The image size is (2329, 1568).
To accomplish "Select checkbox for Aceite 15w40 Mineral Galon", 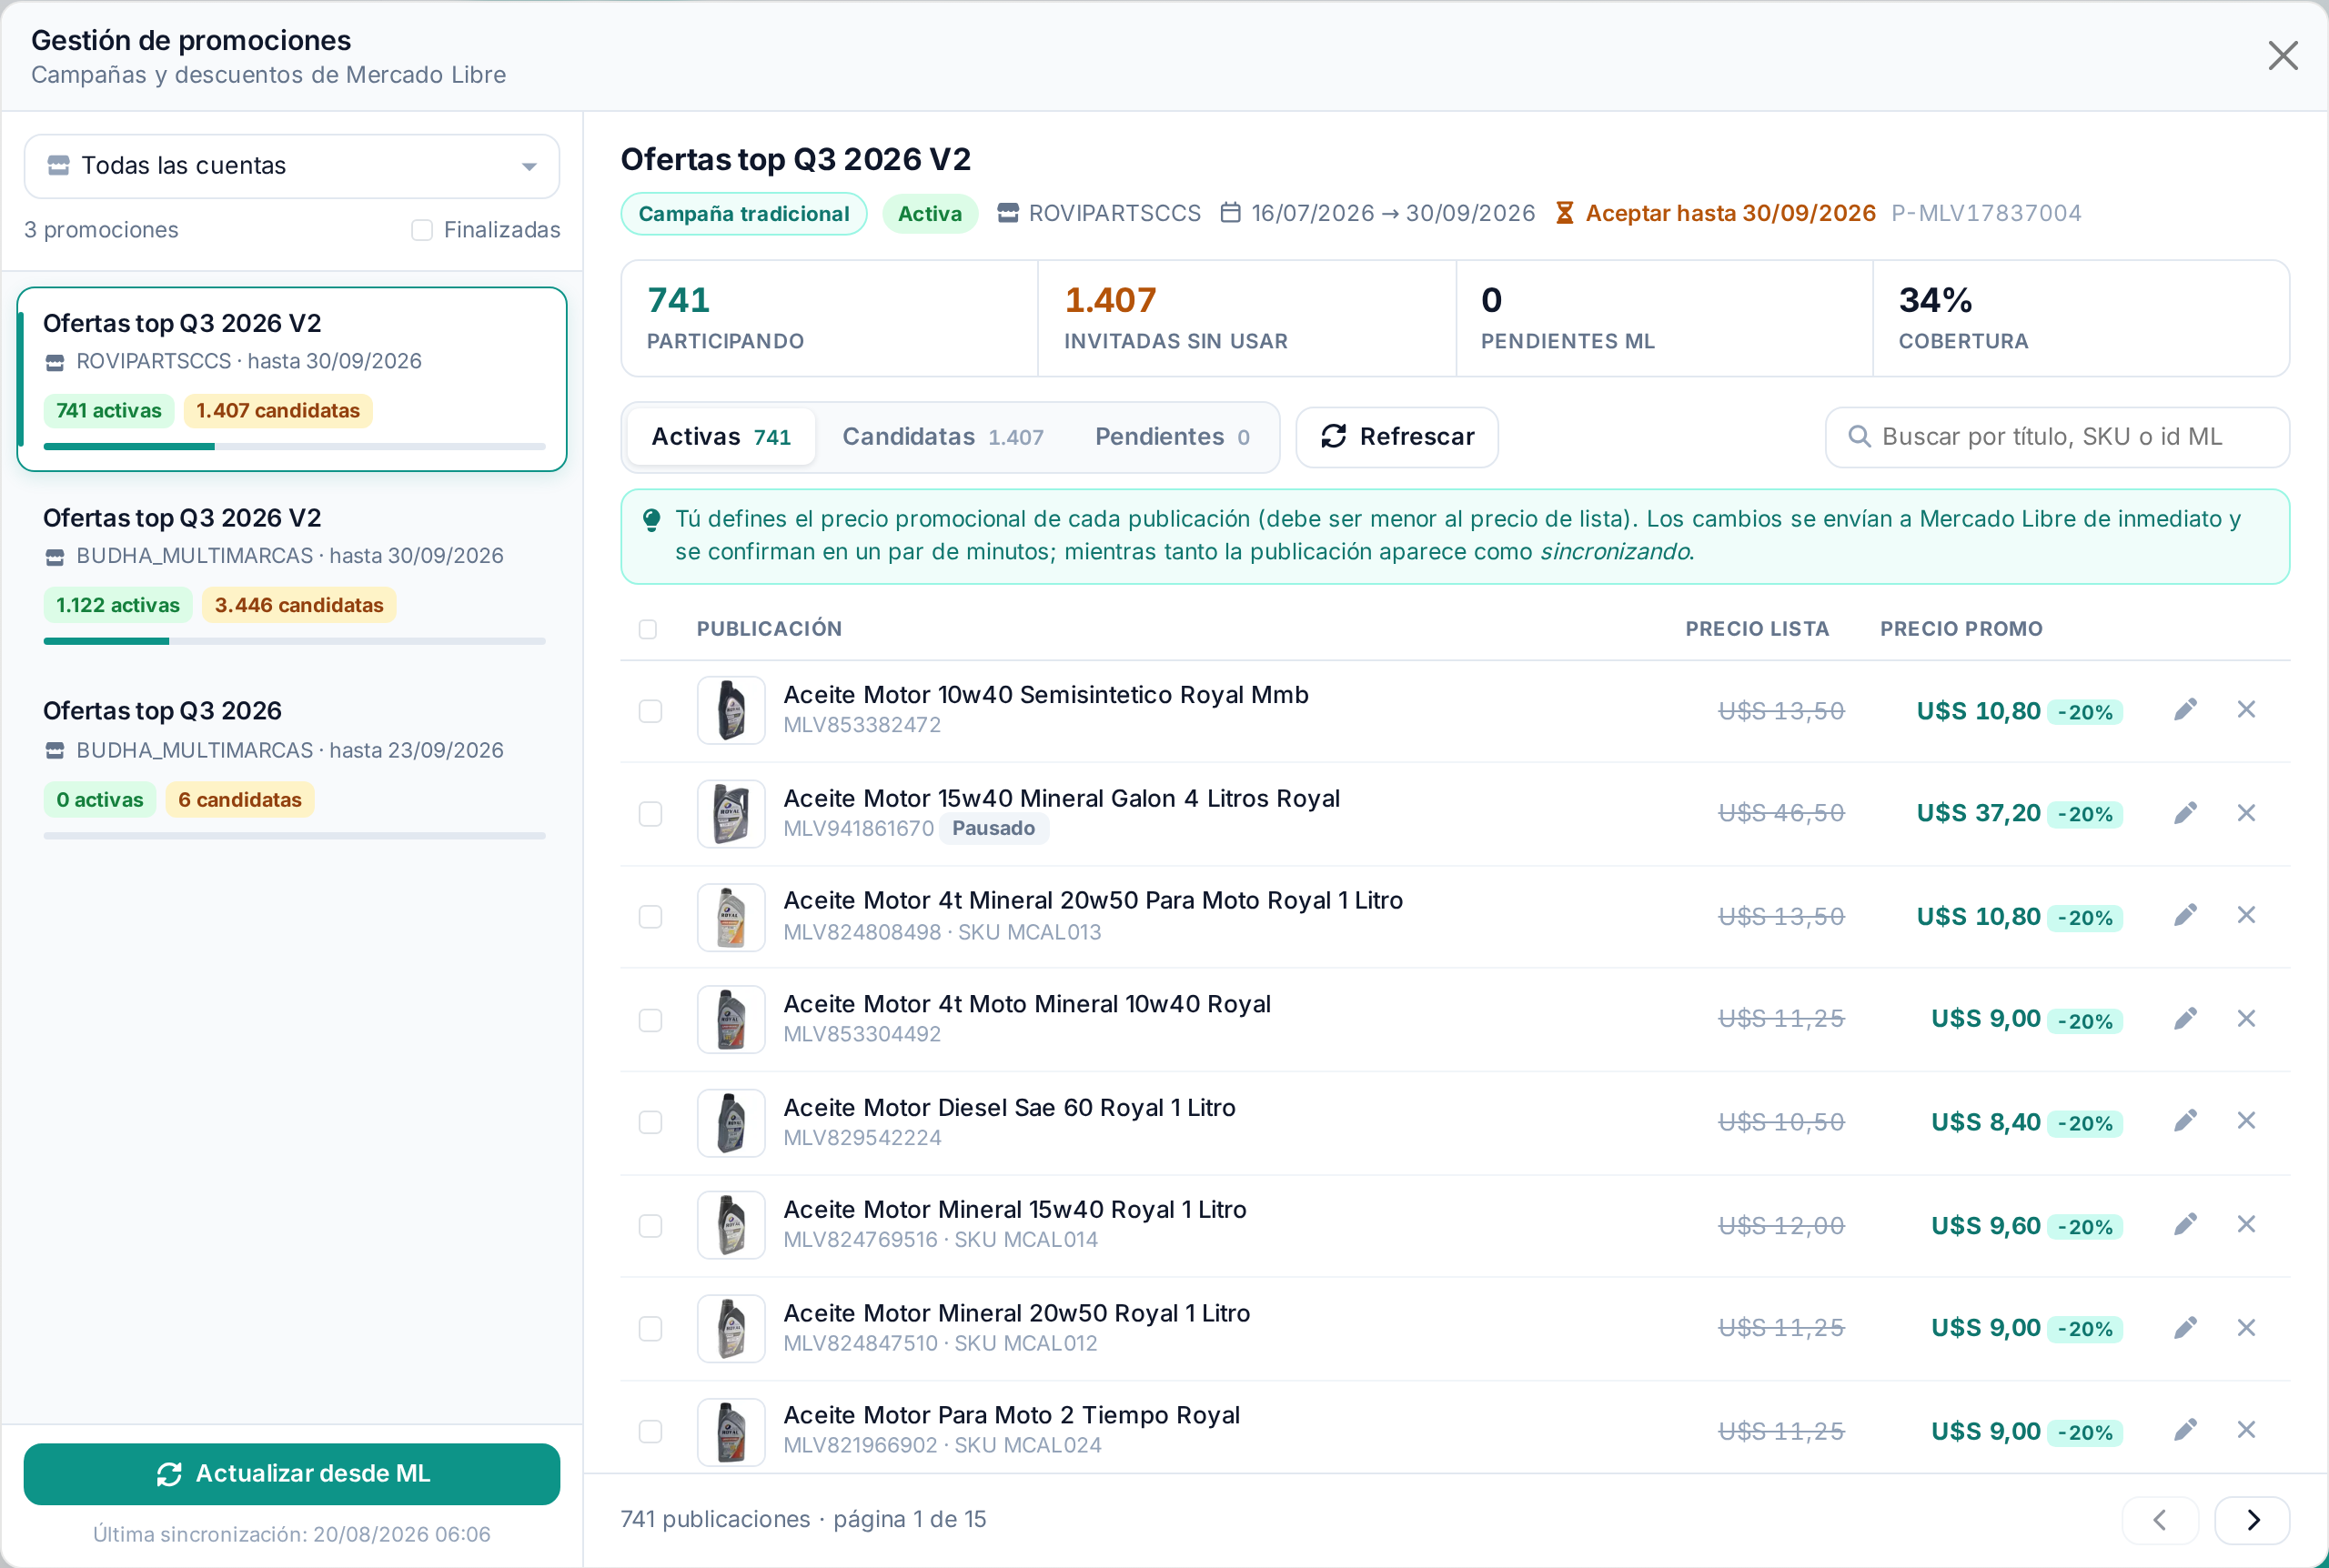I will coord(650,814).
